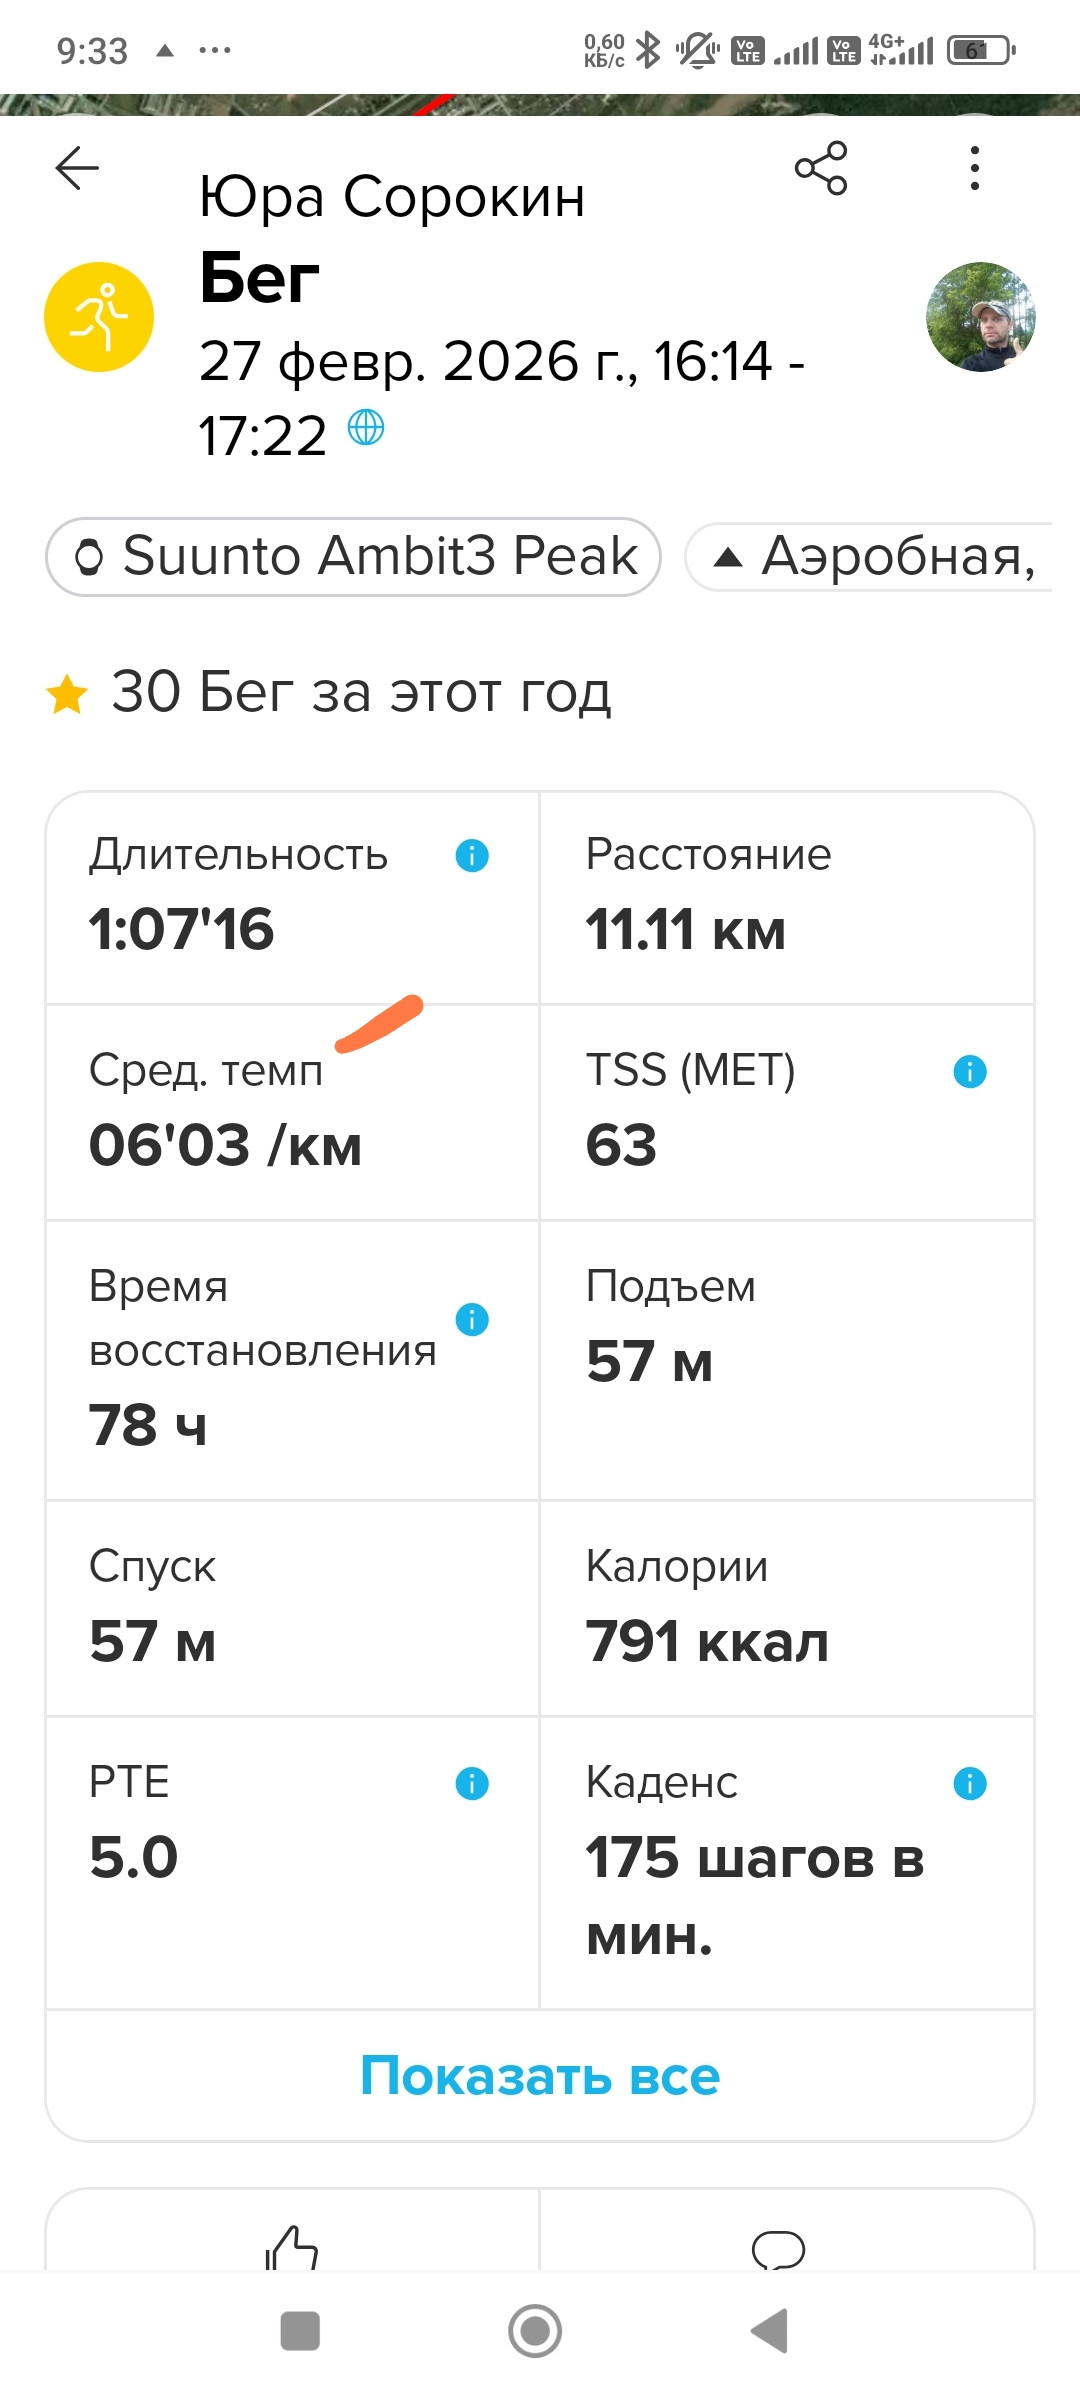1080x2400 pixels.
Task: Show info for Каденс
Action: click(970, 1783)
